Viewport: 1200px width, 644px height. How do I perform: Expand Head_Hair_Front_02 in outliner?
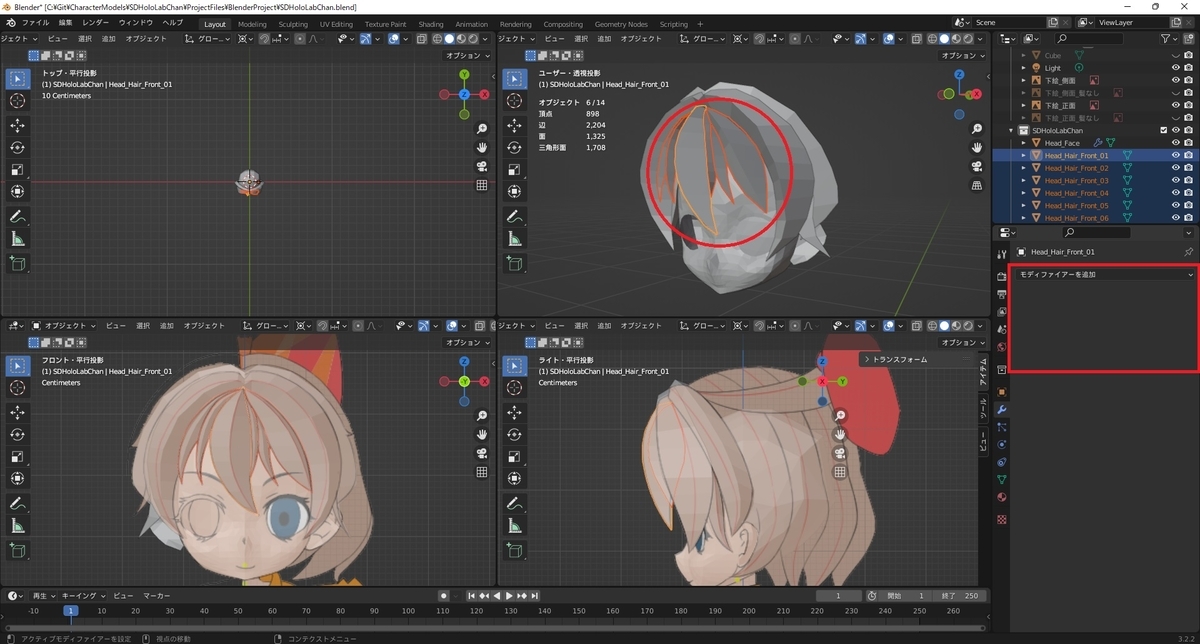(1024, 168)
